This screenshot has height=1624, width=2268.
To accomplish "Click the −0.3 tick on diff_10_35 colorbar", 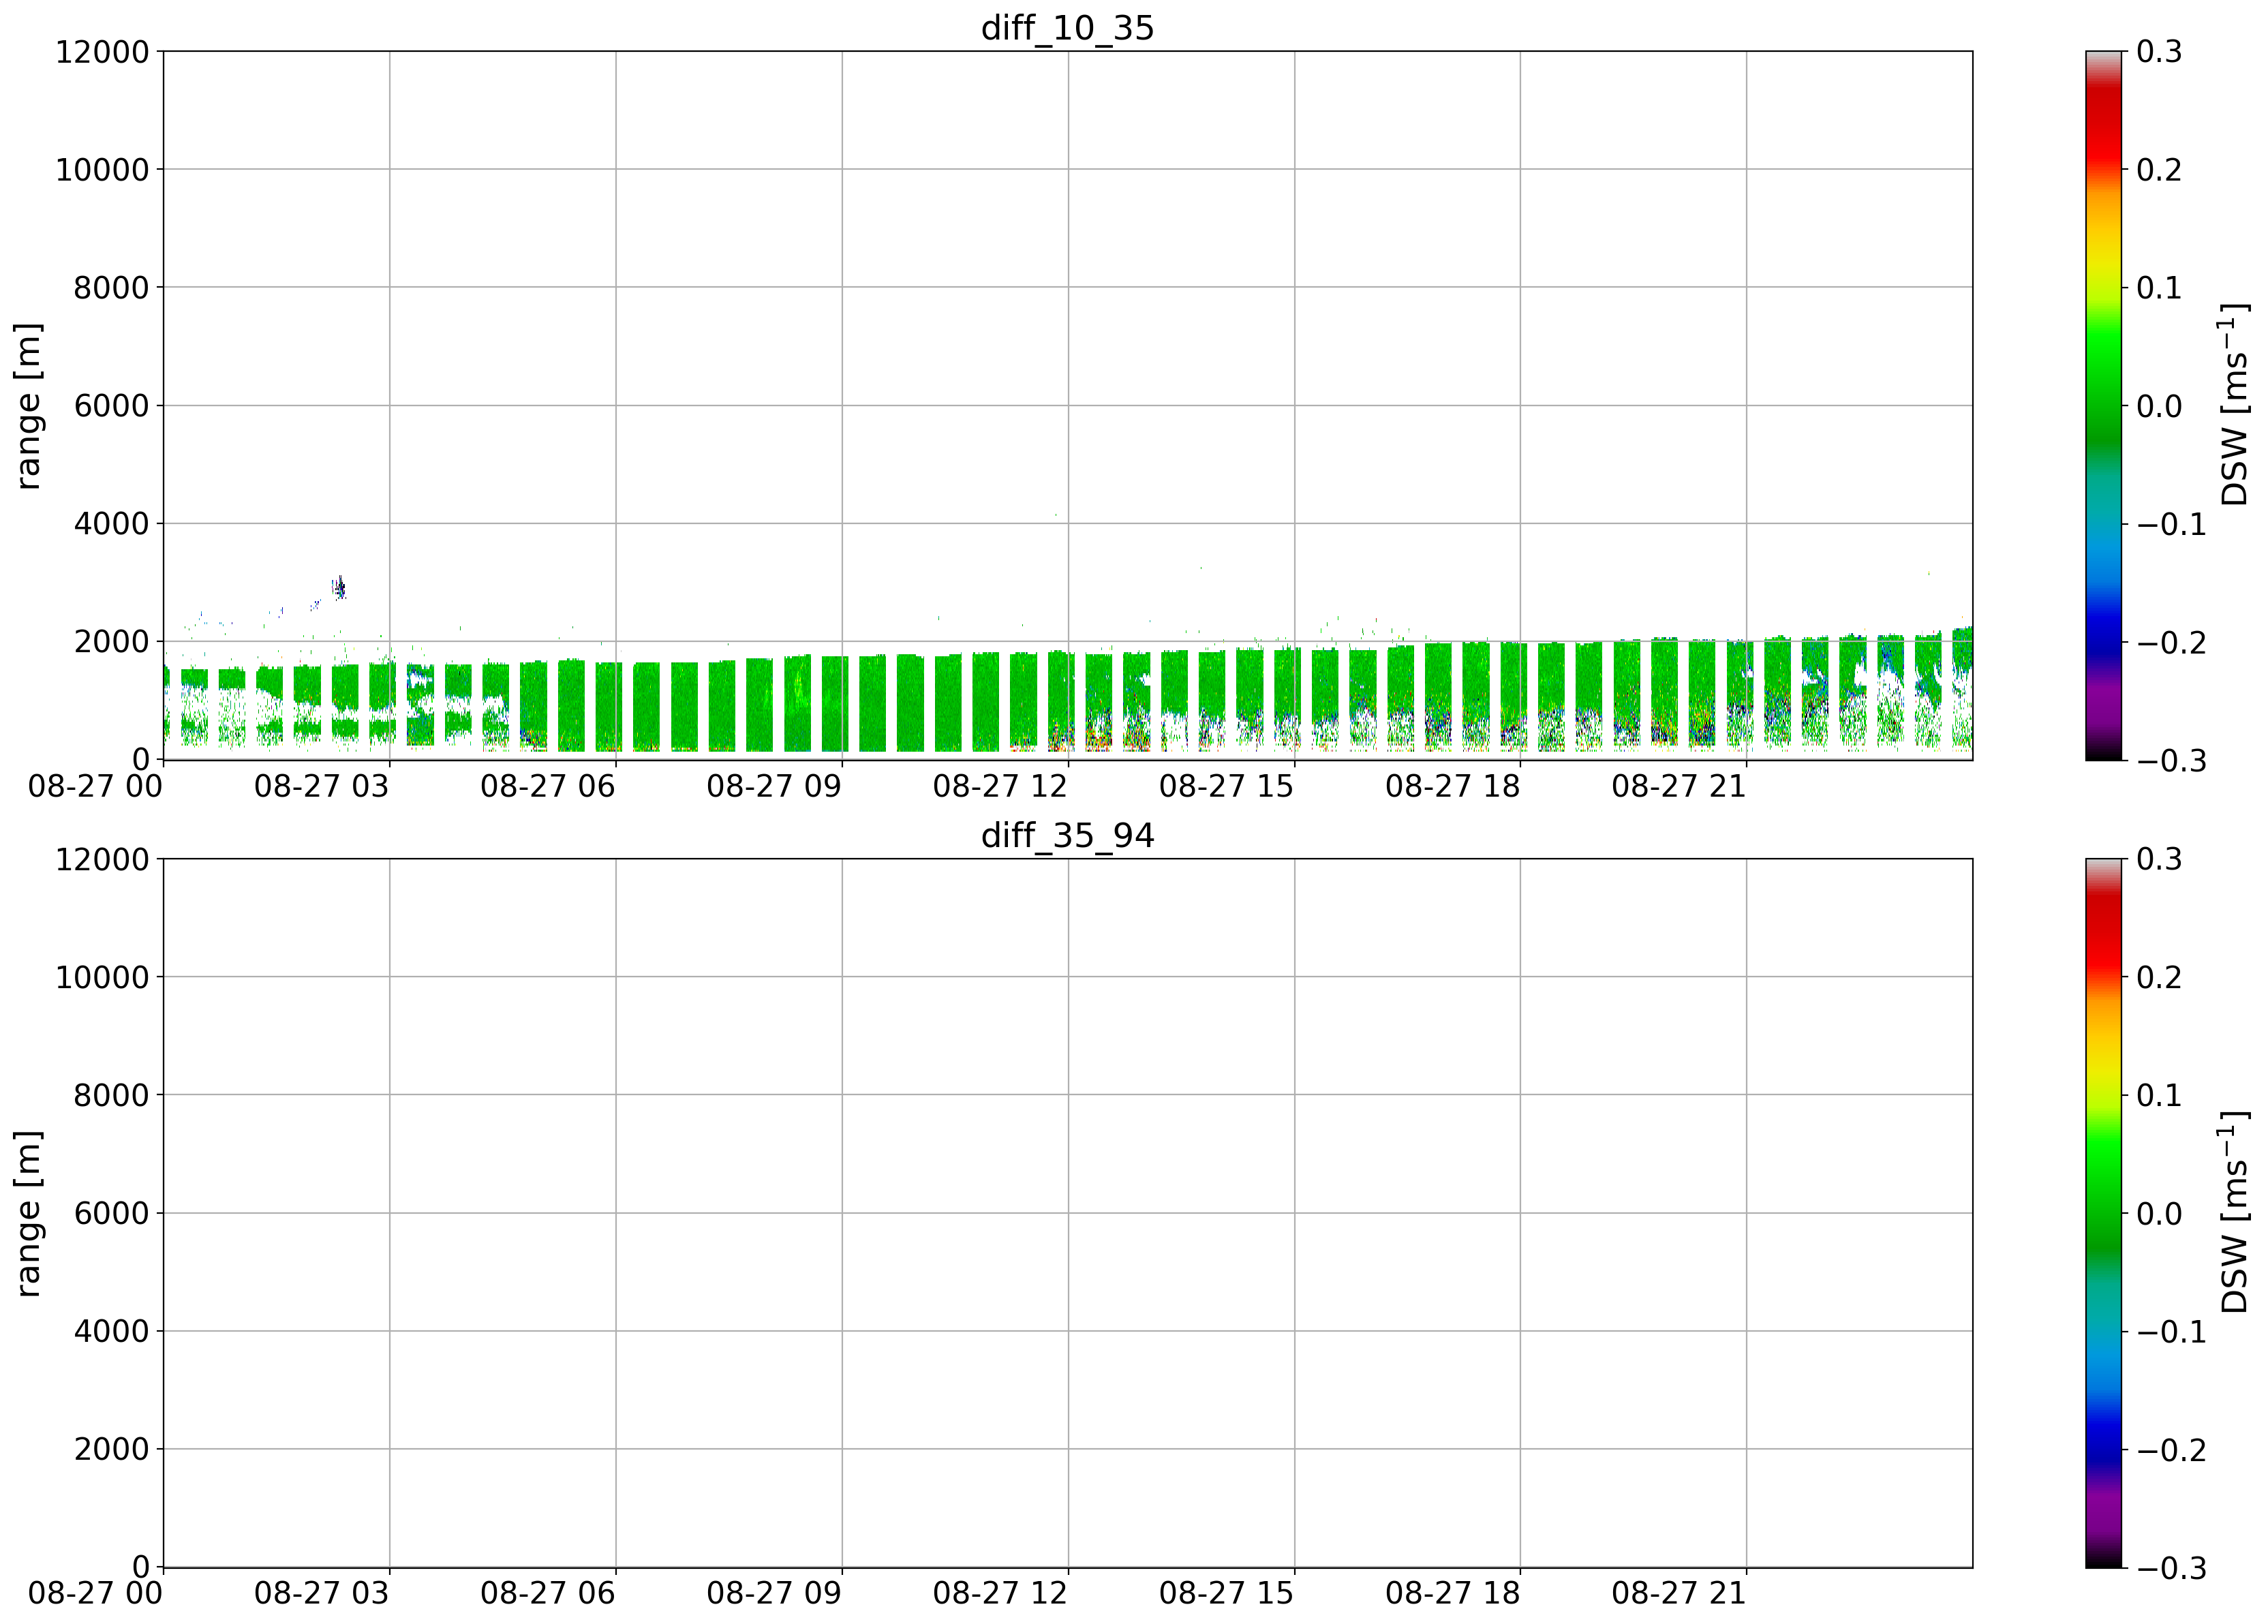I will click(2171, 761).
